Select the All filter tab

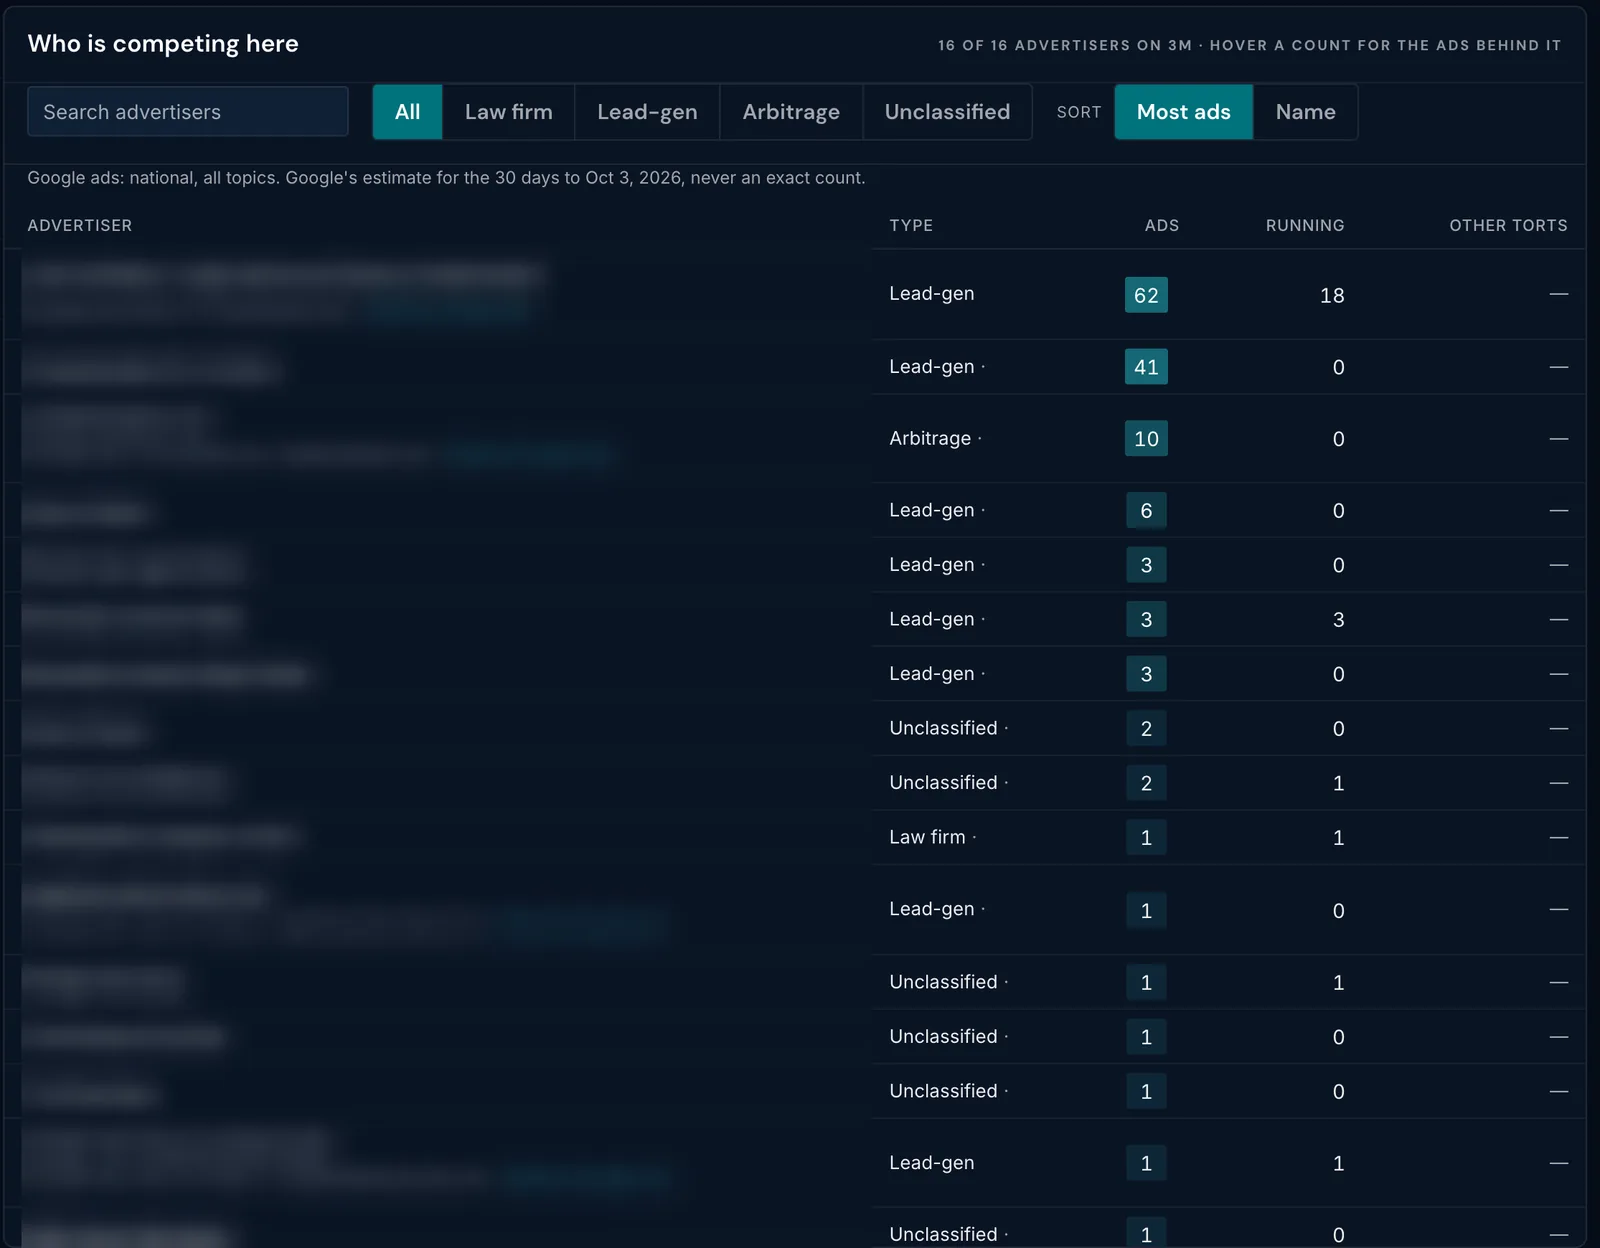coord(408,112)
